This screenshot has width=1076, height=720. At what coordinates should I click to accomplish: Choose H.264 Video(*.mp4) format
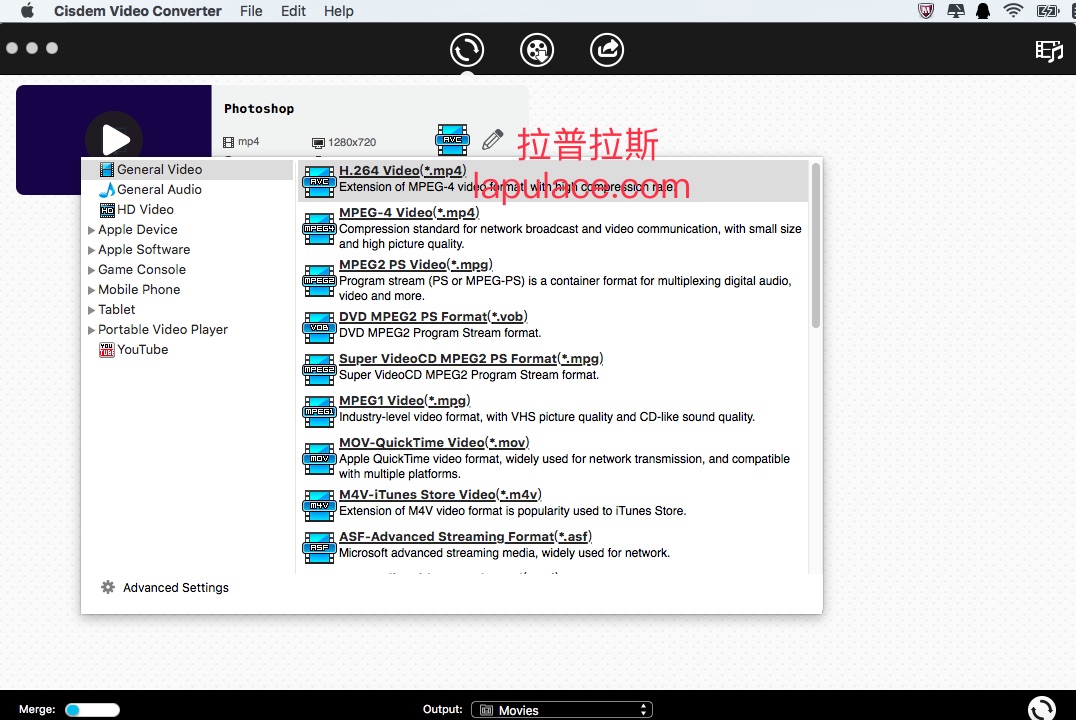pyautogui.click(x=553, y=181)
